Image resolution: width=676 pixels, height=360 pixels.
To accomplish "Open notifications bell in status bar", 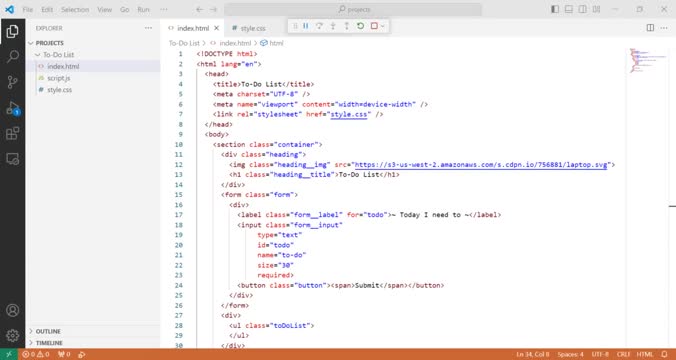I will 664,354.
